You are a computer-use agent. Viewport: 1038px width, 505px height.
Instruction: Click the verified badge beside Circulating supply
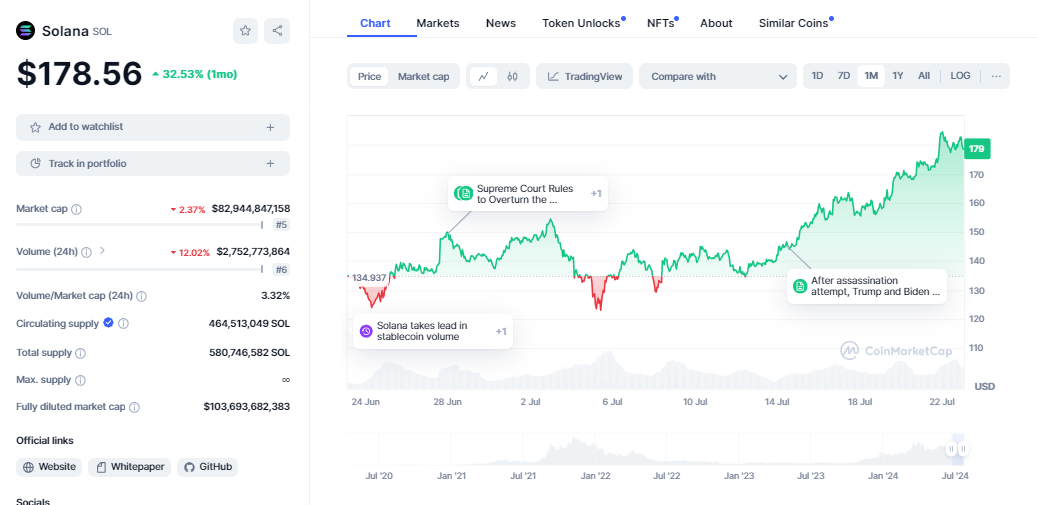pyautogui.click(x=109, y=323)
